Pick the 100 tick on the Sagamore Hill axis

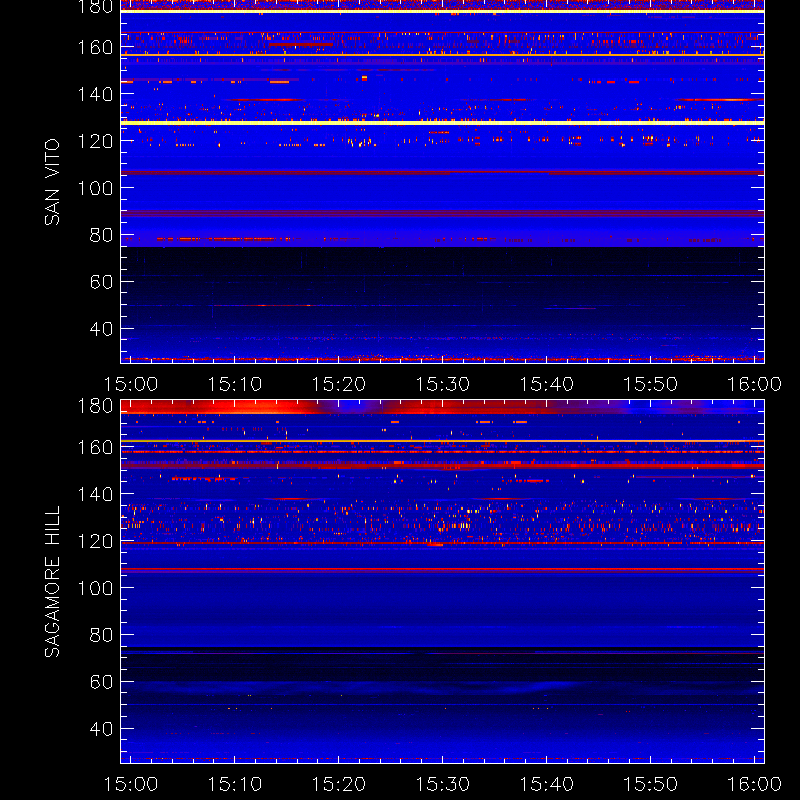(x=95, y=588)
